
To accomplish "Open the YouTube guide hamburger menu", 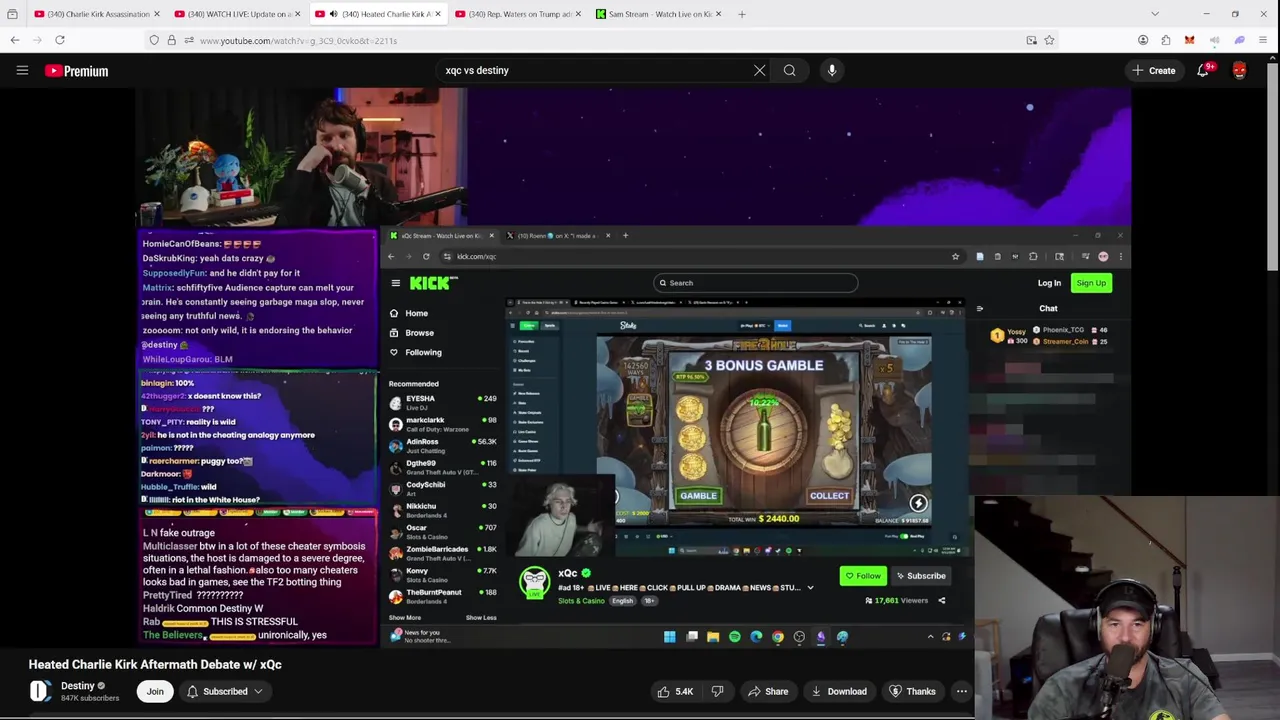I will pyautogui.click(x=22, y=70).
